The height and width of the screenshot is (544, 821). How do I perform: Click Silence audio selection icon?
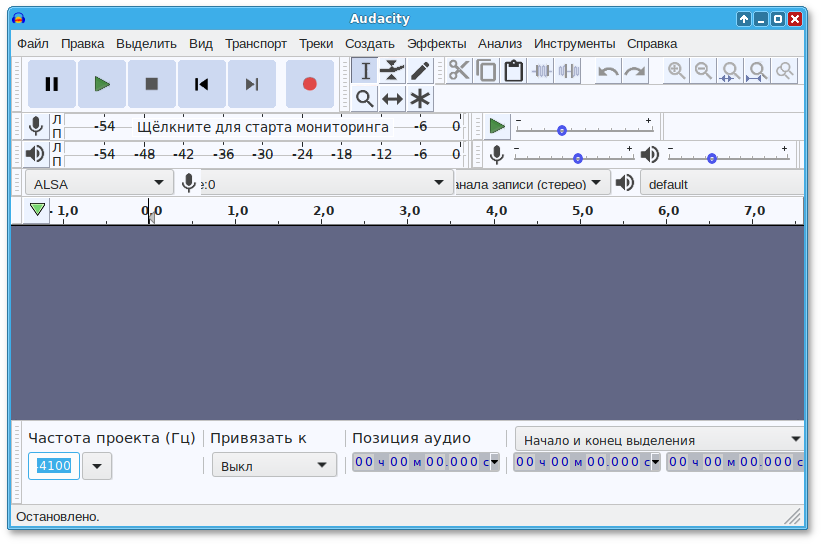[x=569, y=71]
